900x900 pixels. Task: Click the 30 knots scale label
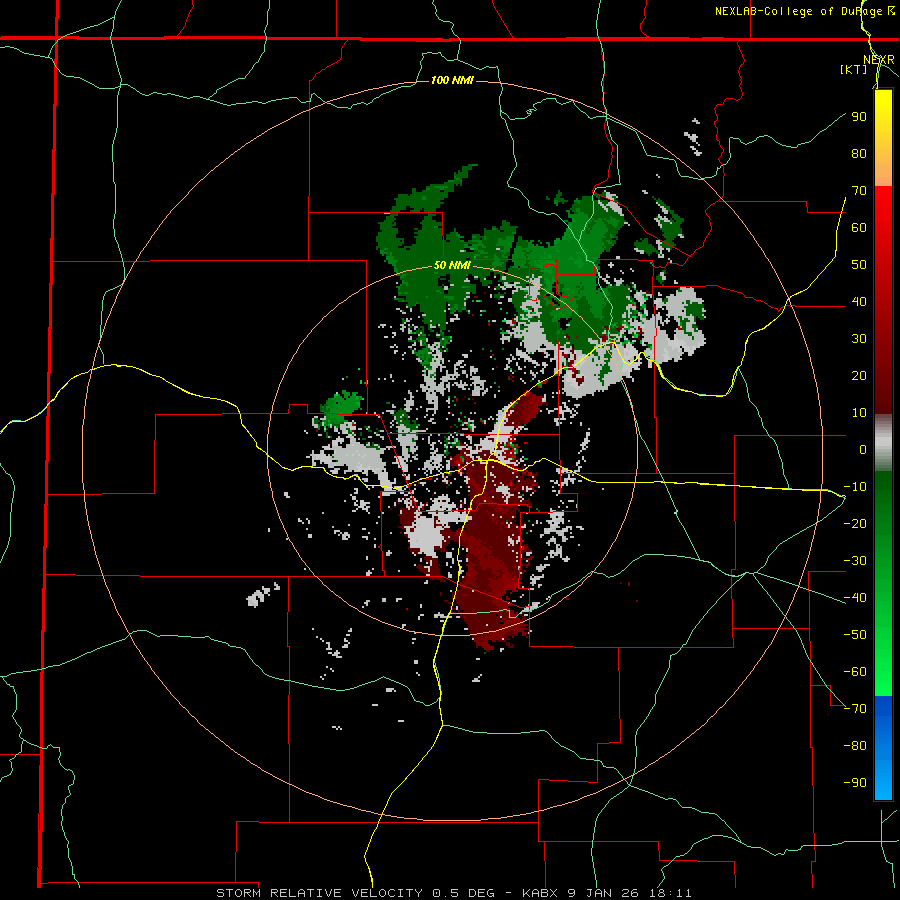point(859,339)
